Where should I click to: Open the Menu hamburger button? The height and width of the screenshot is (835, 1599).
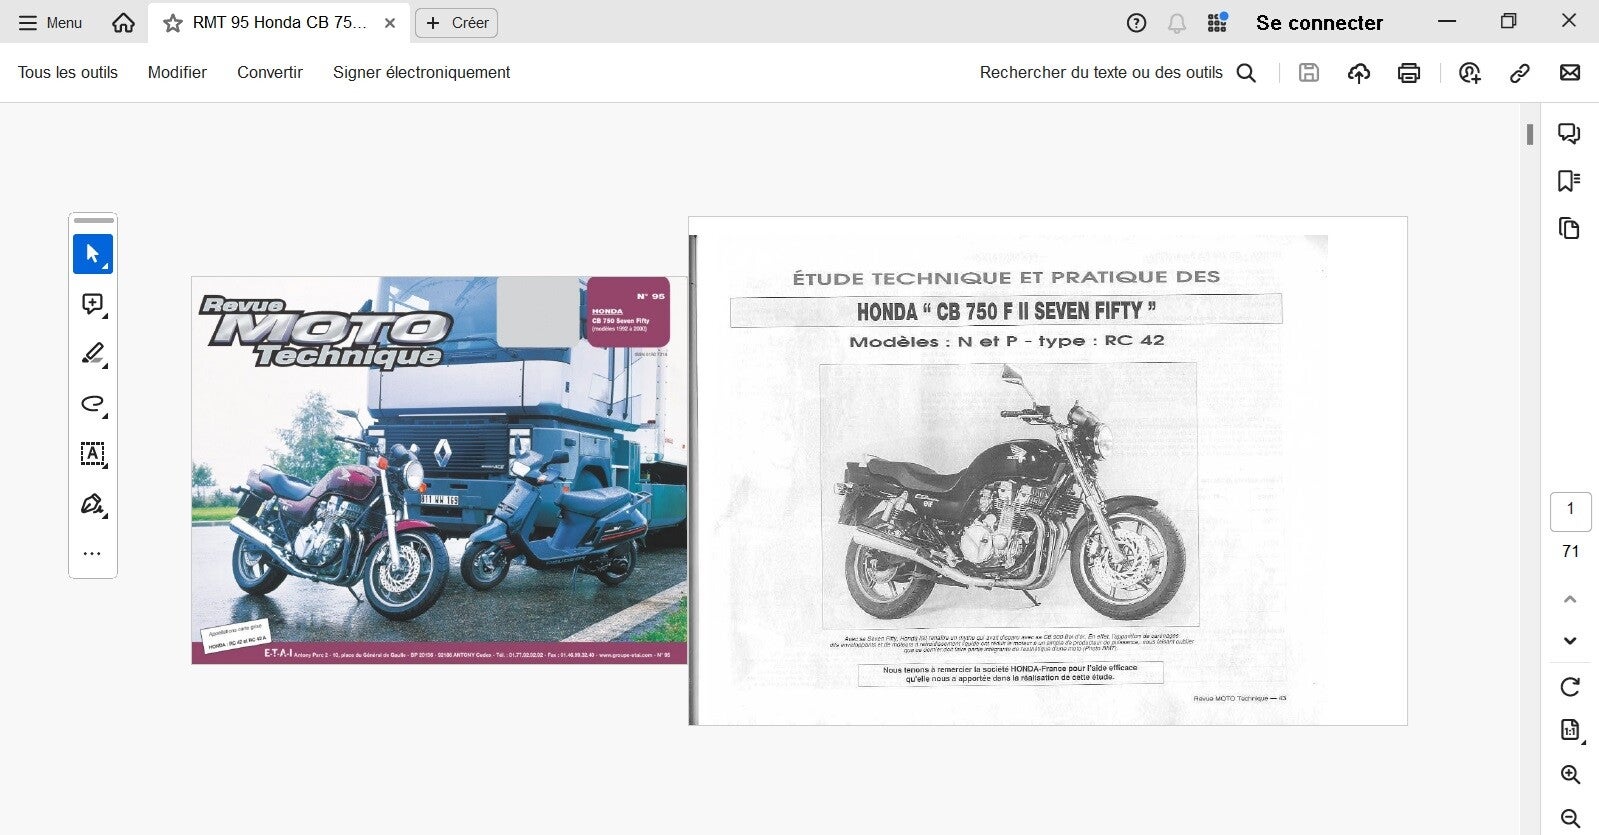(x=50, y=23)
